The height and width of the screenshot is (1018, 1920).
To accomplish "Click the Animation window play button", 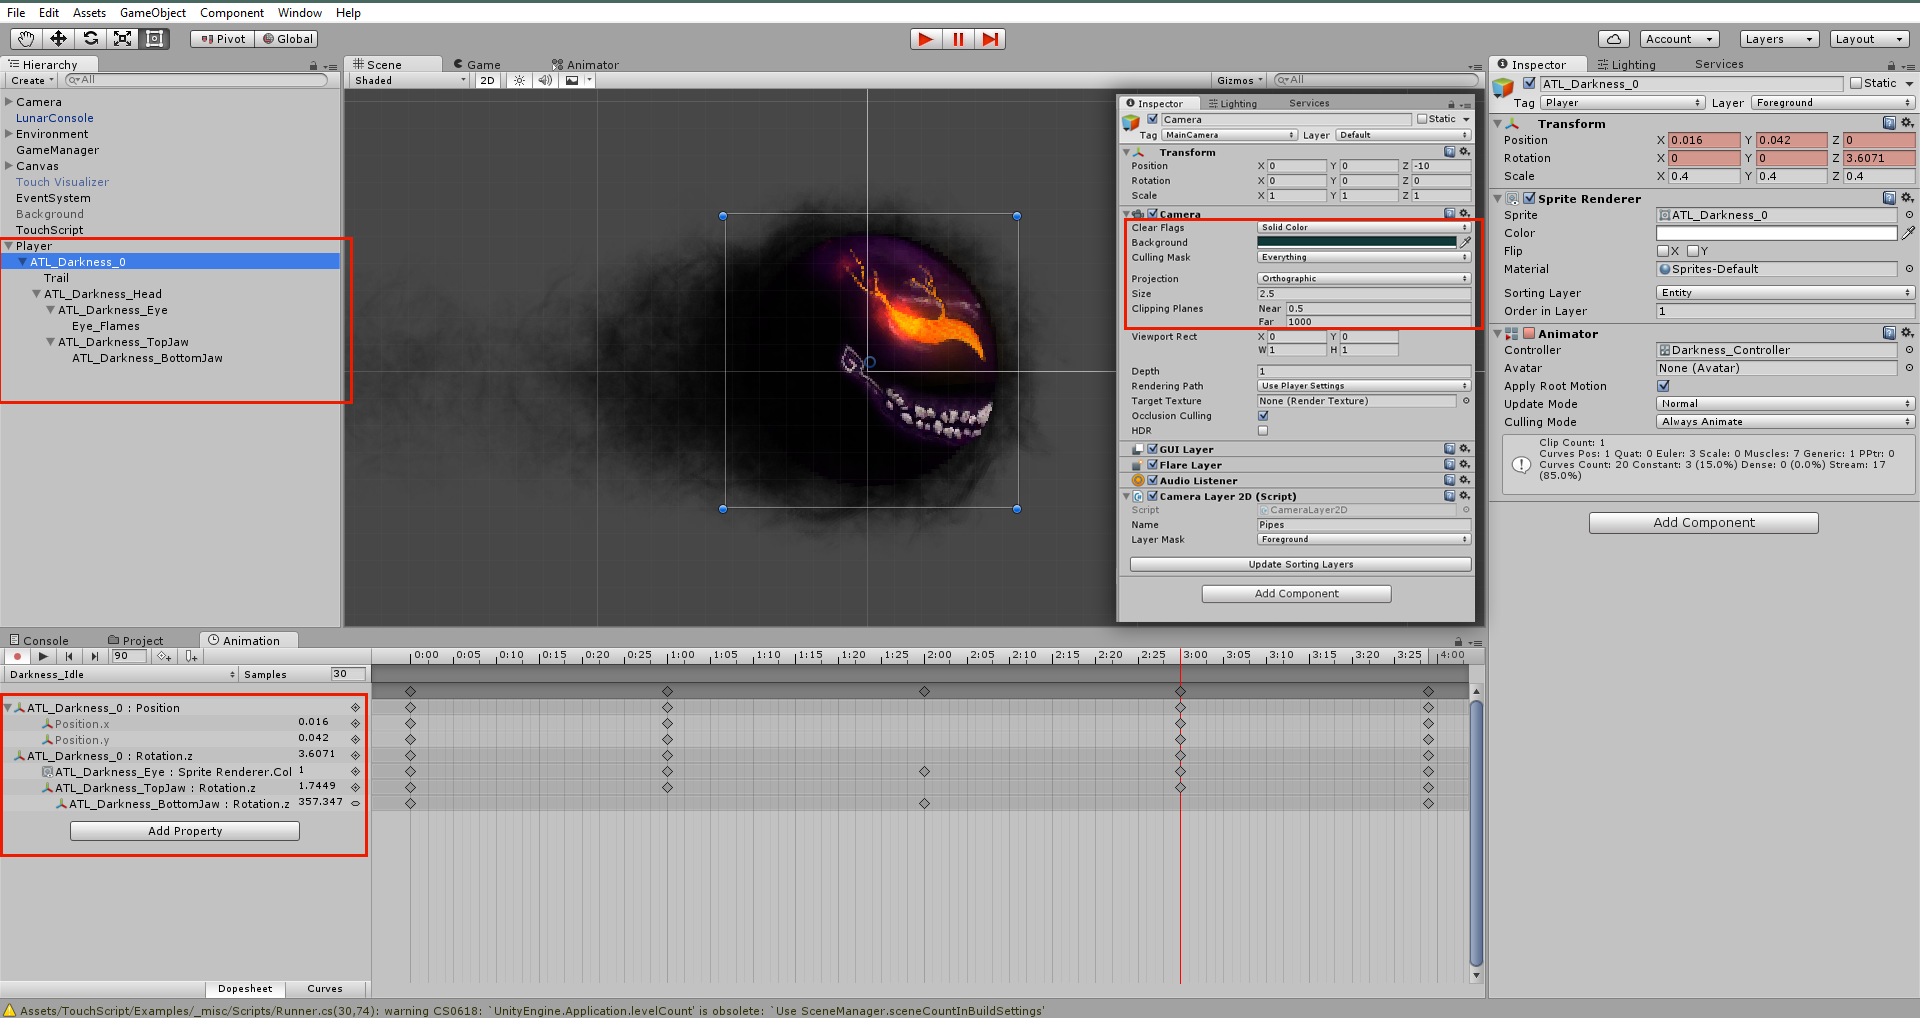I will click(43, 657).
